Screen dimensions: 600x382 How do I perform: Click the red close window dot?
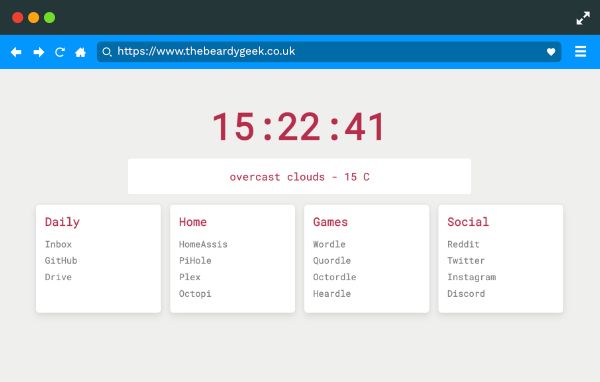coord(18,18)
